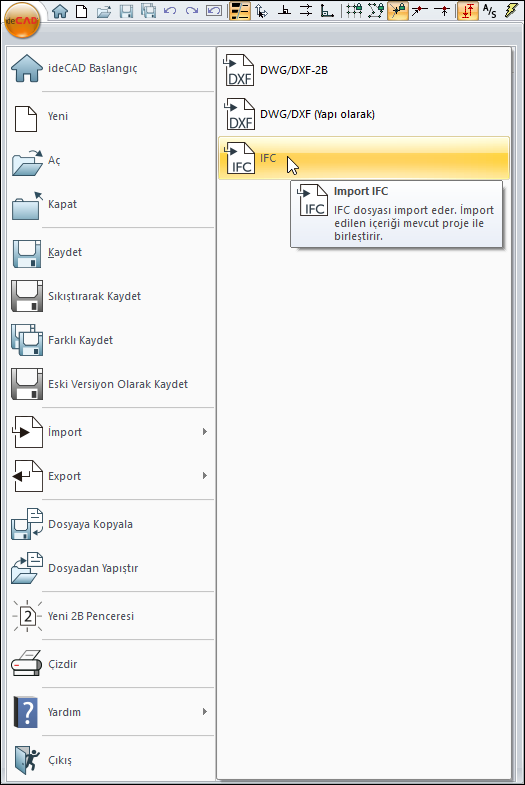The image size is (525, 785).
Task: Expand the Yardım submenu arrow
Action: [205, 711]
